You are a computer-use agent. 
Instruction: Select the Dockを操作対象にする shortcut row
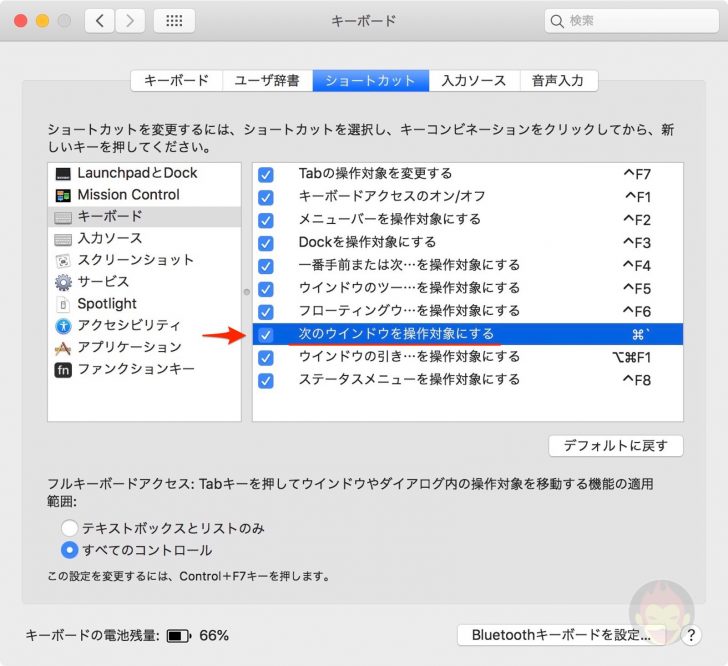(x=468, y=242)
